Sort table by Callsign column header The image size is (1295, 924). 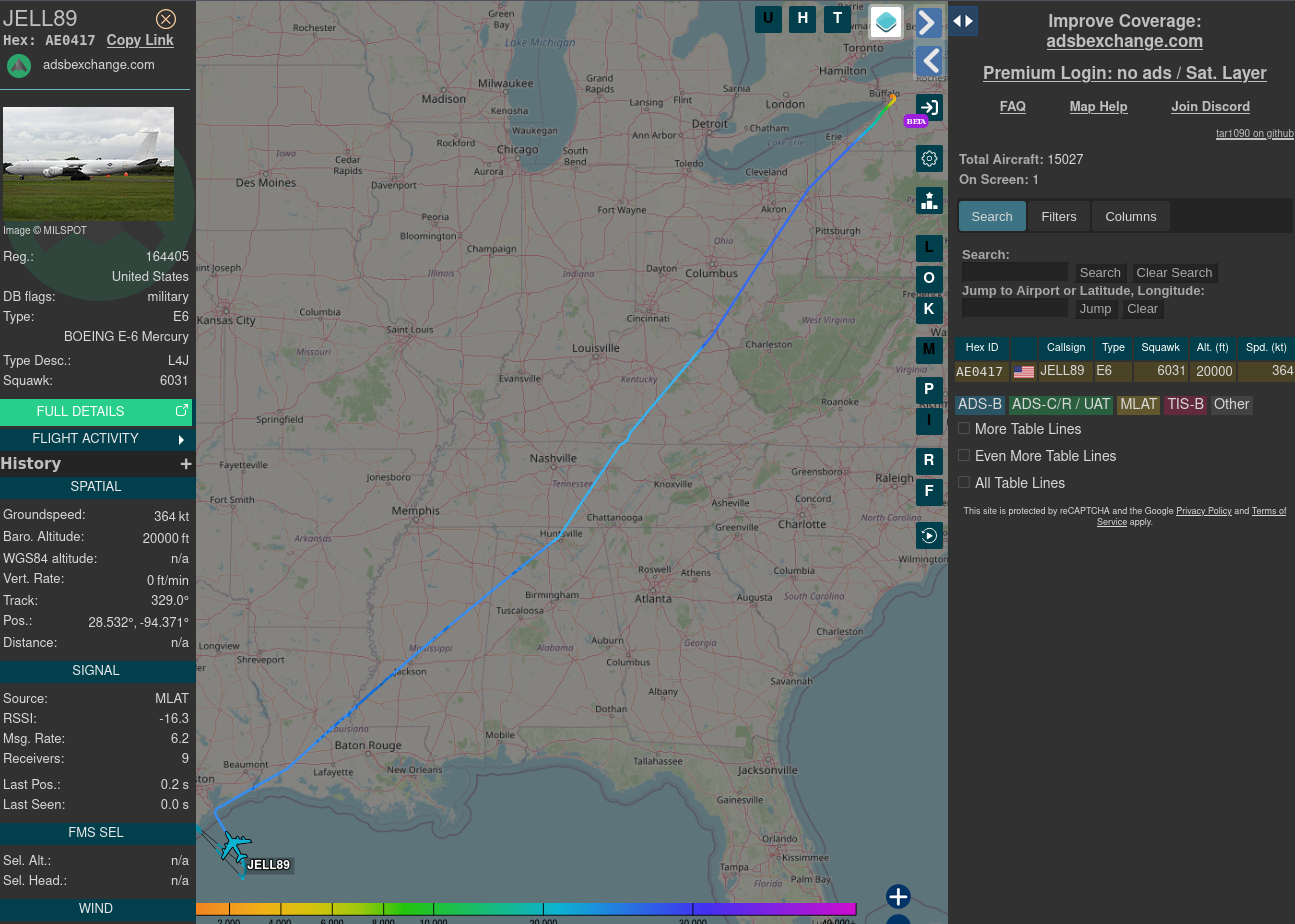(x=1066, y=347)
